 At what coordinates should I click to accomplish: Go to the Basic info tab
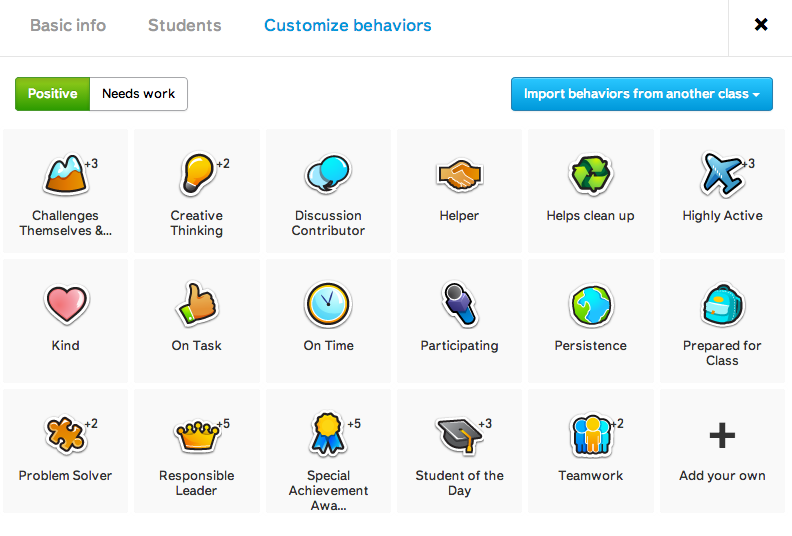(68, 25)
